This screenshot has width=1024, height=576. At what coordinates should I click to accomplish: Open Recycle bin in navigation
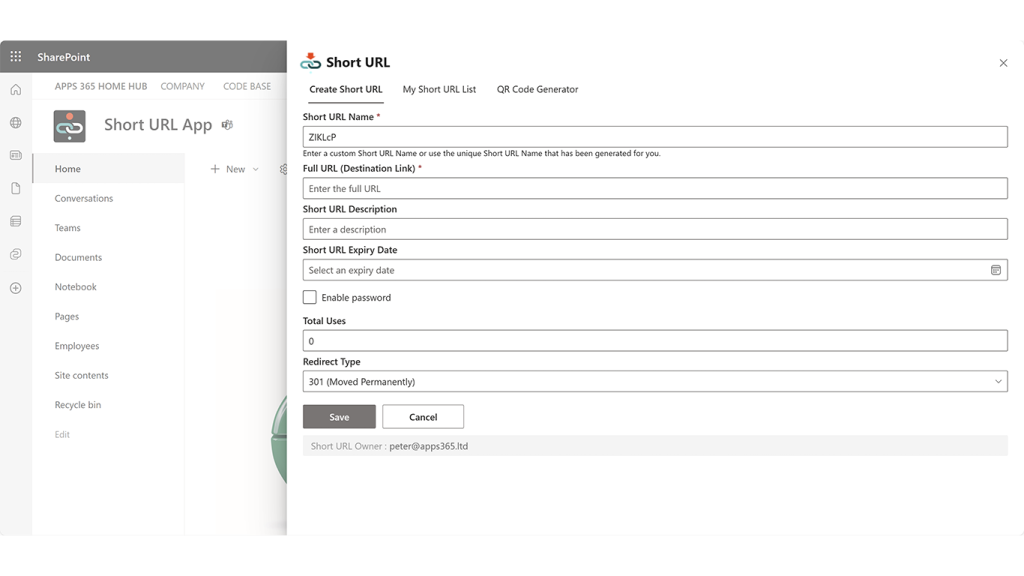tap(78, 405)
